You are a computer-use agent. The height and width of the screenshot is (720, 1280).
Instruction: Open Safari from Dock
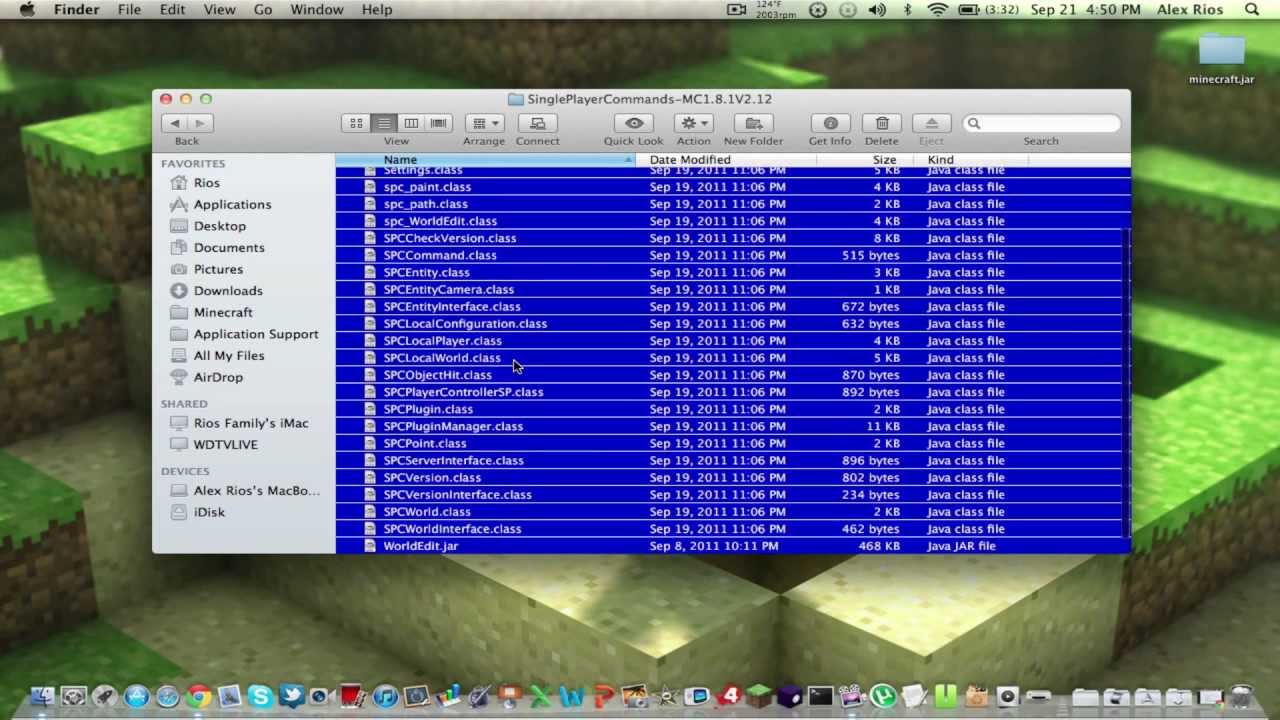pyautogui.click(x=167, y=697)
